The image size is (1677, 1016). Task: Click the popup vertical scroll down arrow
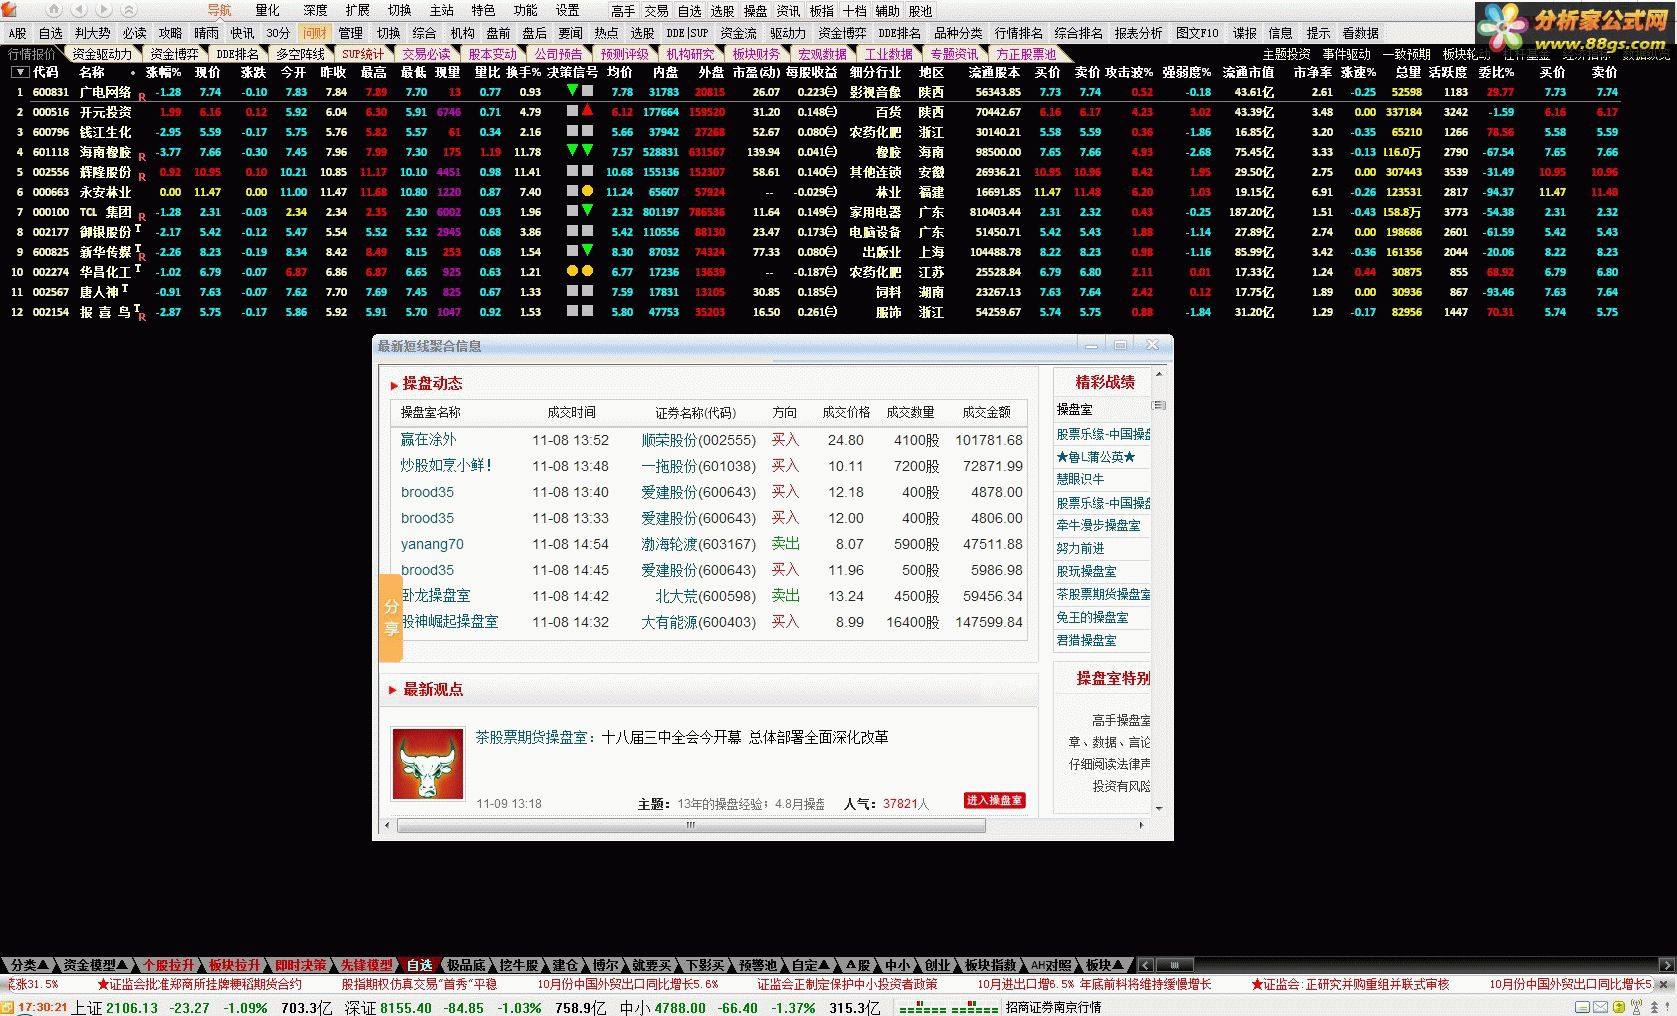[x=1159, y=809]
